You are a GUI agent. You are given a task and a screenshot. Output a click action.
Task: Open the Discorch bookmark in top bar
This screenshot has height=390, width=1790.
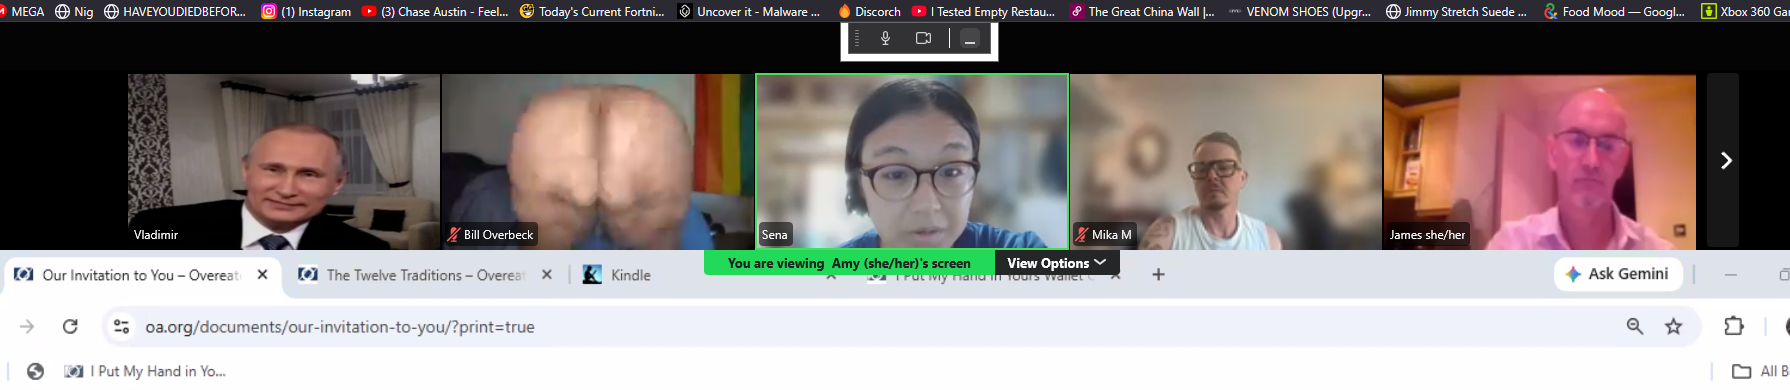869,11
